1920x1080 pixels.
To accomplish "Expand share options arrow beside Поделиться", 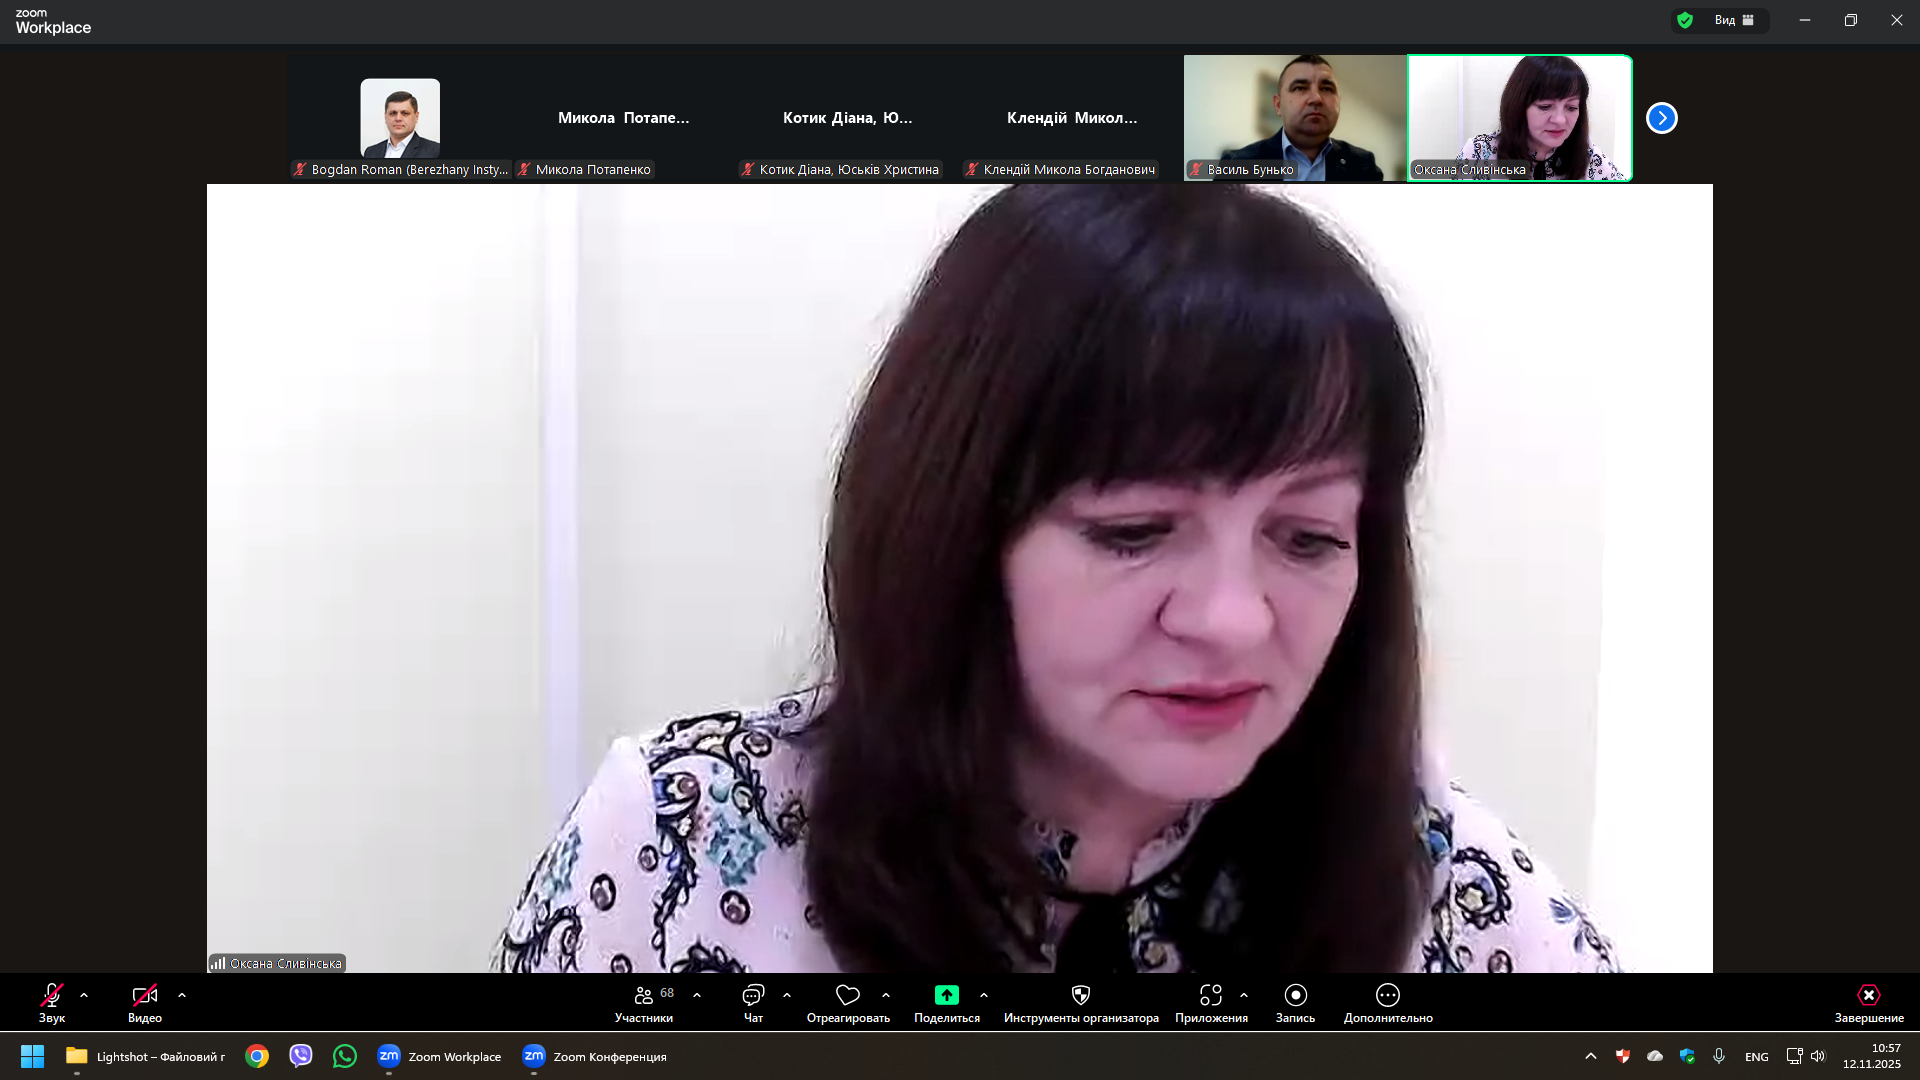I will (x=984, y=995).
